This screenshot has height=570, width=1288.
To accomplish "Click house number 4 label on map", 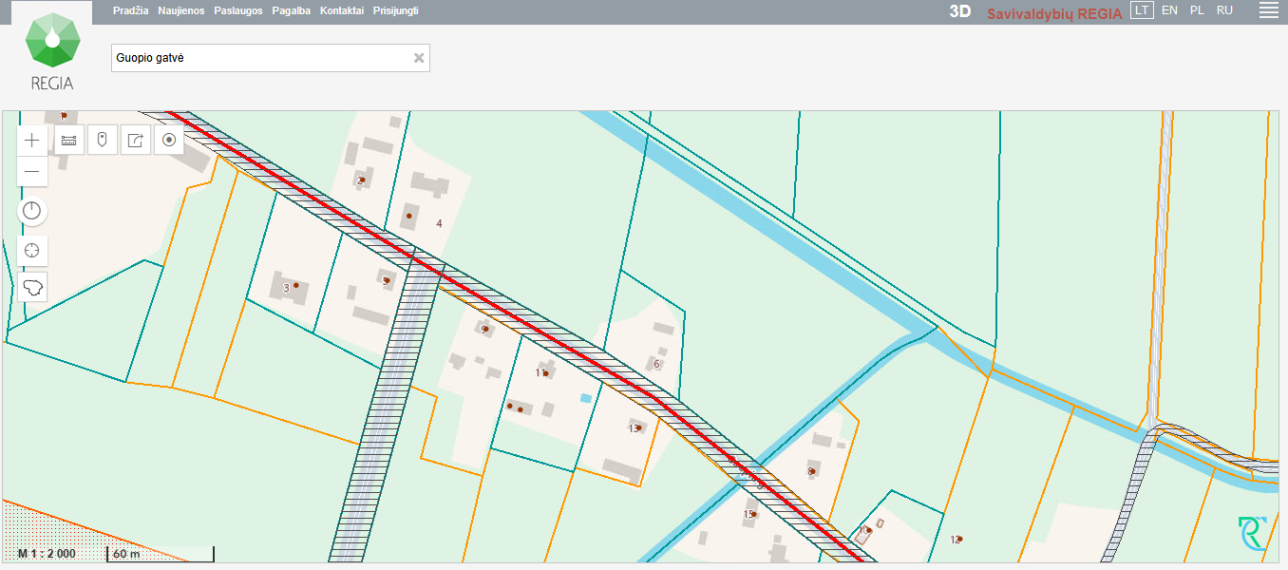I will tap(439, 223).
